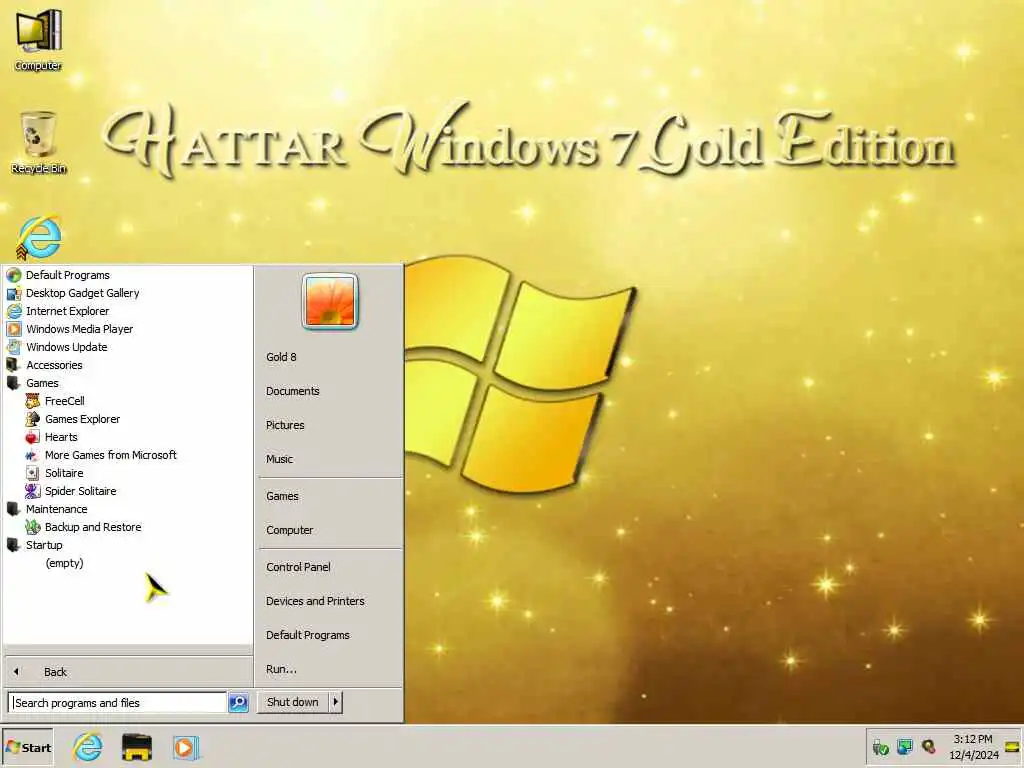Image resolution: width=1024 pixels, height=768 pixels.
Task: Click the Internet Explorer icon in programs list
Action: coord(14,311)
